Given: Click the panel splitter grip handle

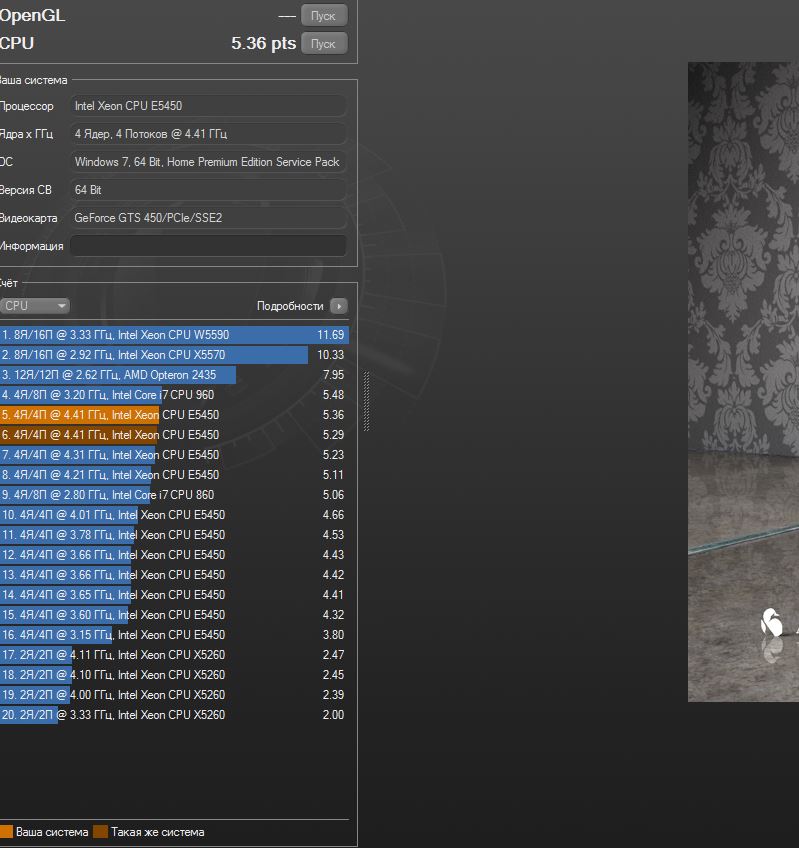Looking at the screenshot, I should (x=366, y=401).
